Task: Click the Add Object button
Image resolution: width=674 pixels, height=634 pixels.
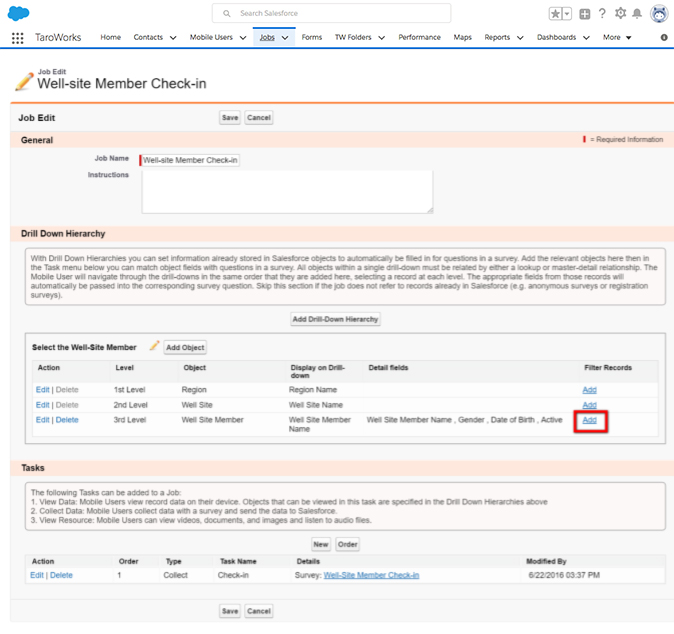Action: [185, 348]
